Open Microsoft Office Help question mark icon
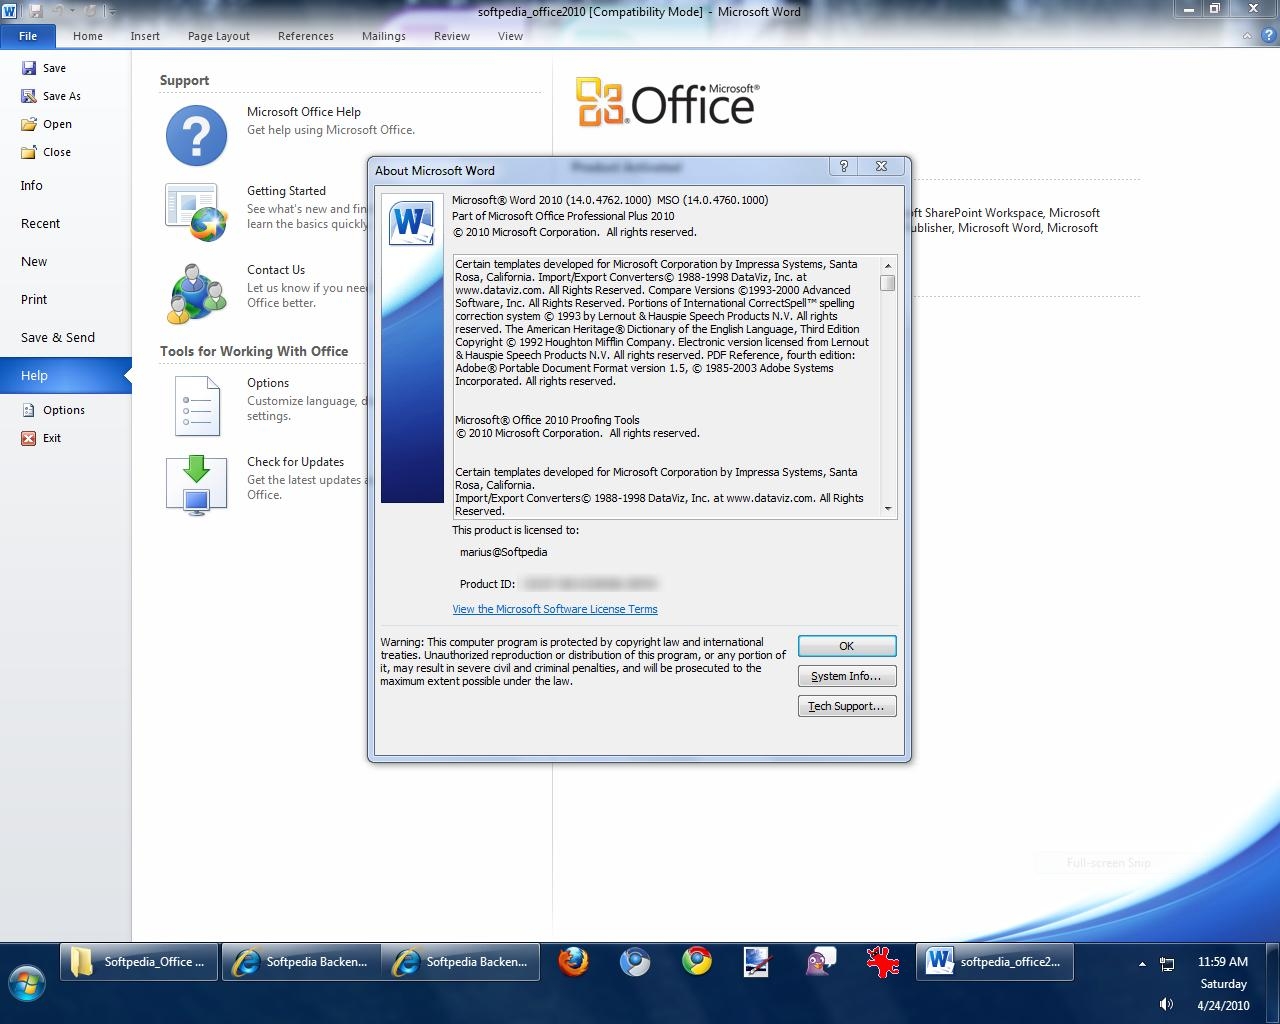1280x1024 pixels. pos(196,135)
